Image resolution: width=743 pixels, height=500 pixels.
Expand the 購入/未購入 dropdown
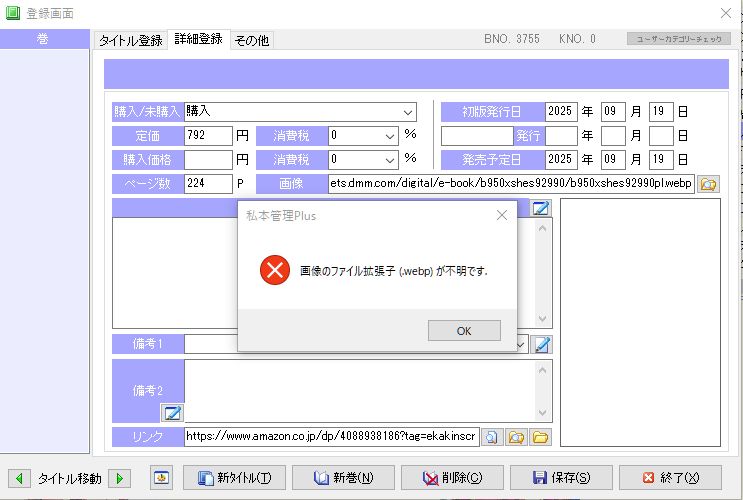(x=407, y=112)
